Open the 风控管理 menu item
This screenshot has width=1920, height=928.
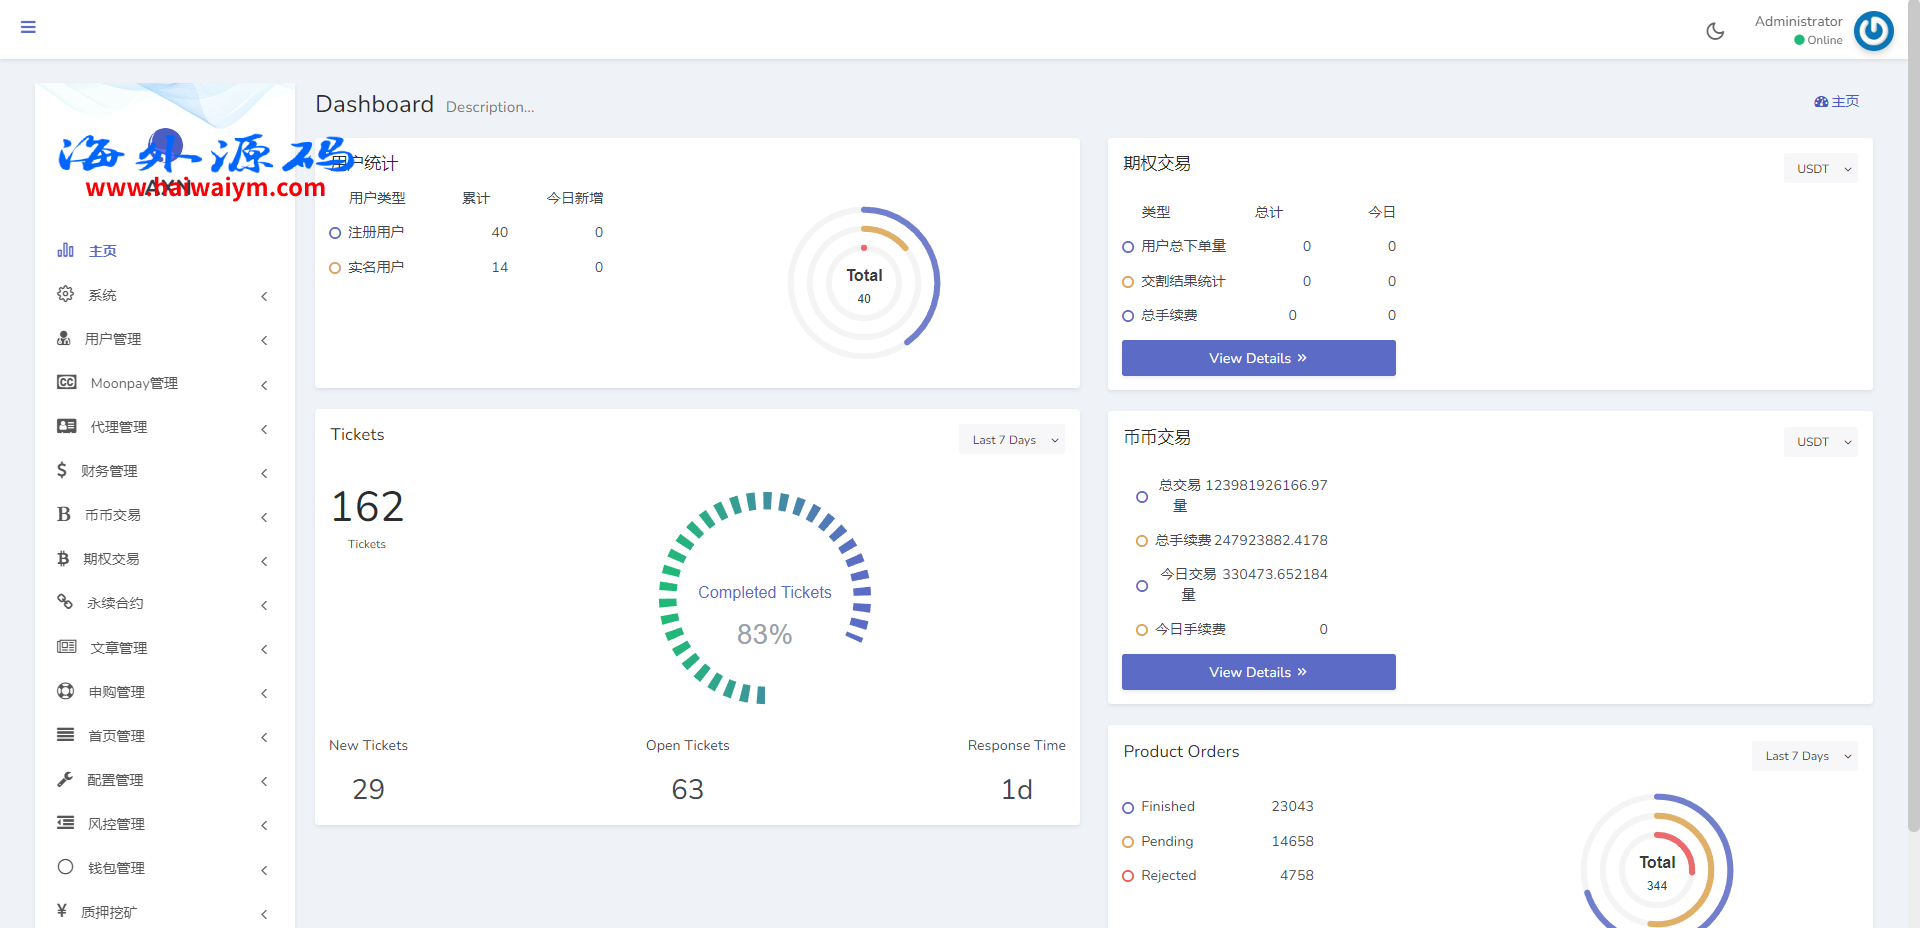pyautogui.click(x=116, y=824)
